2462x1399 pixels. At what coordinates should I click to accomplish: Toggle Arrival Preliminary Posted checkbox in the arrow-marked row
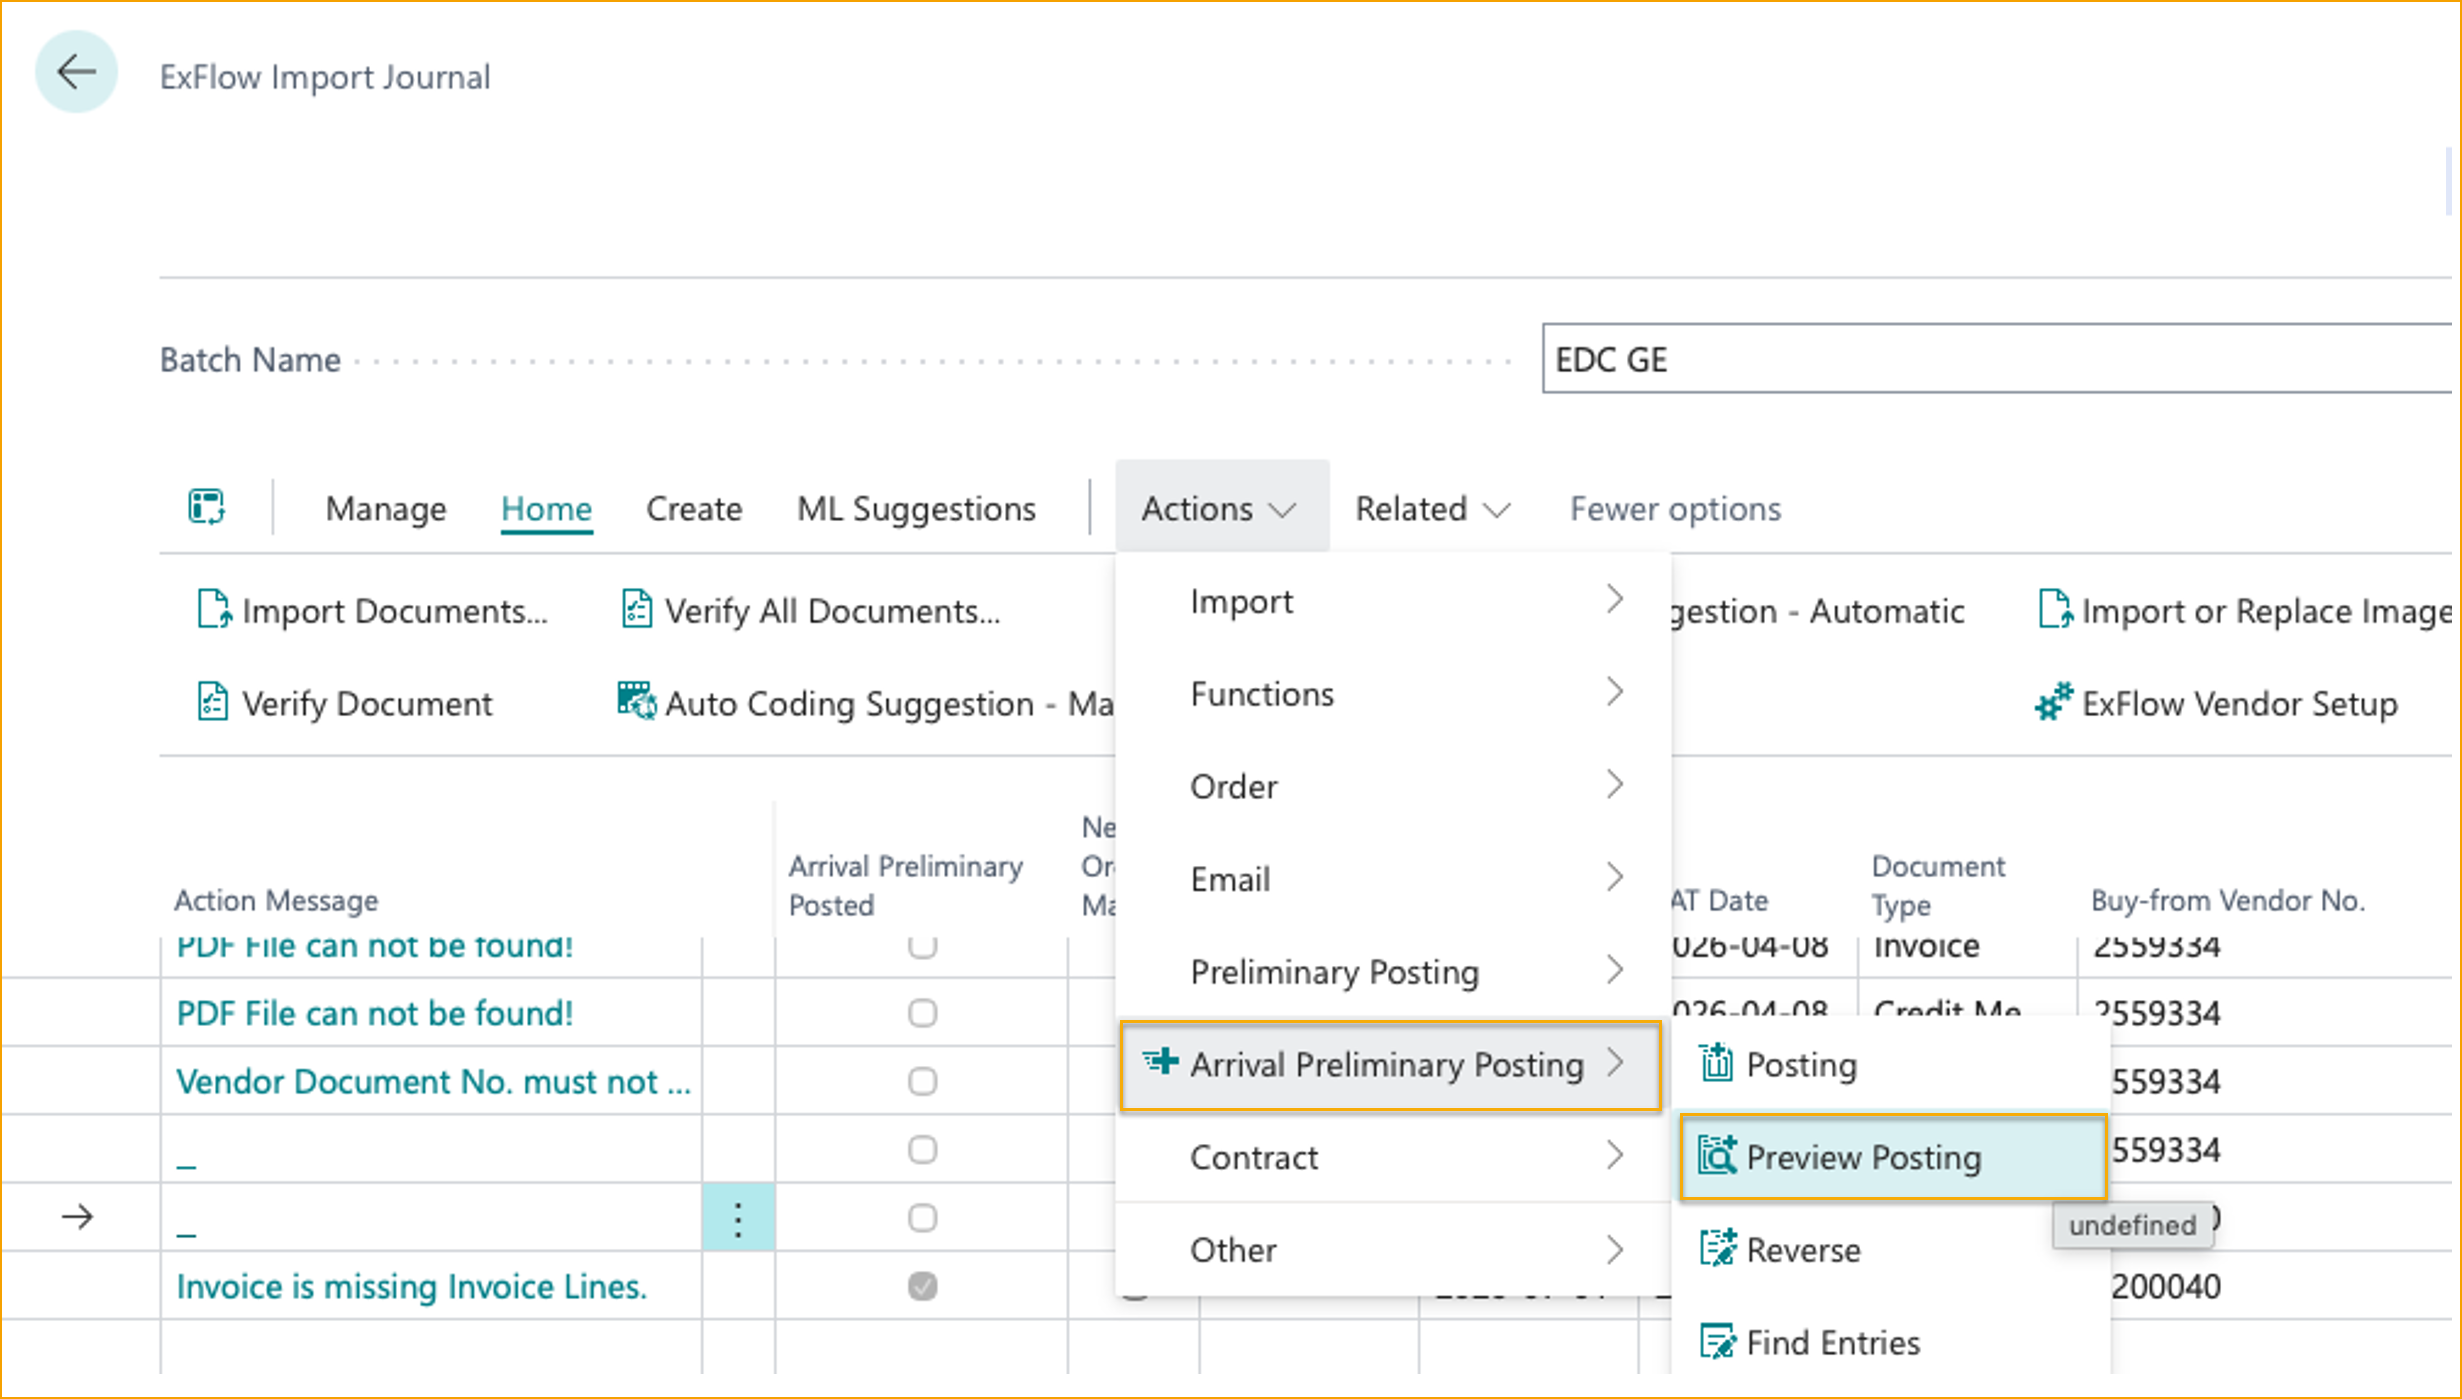[922, 1218]
